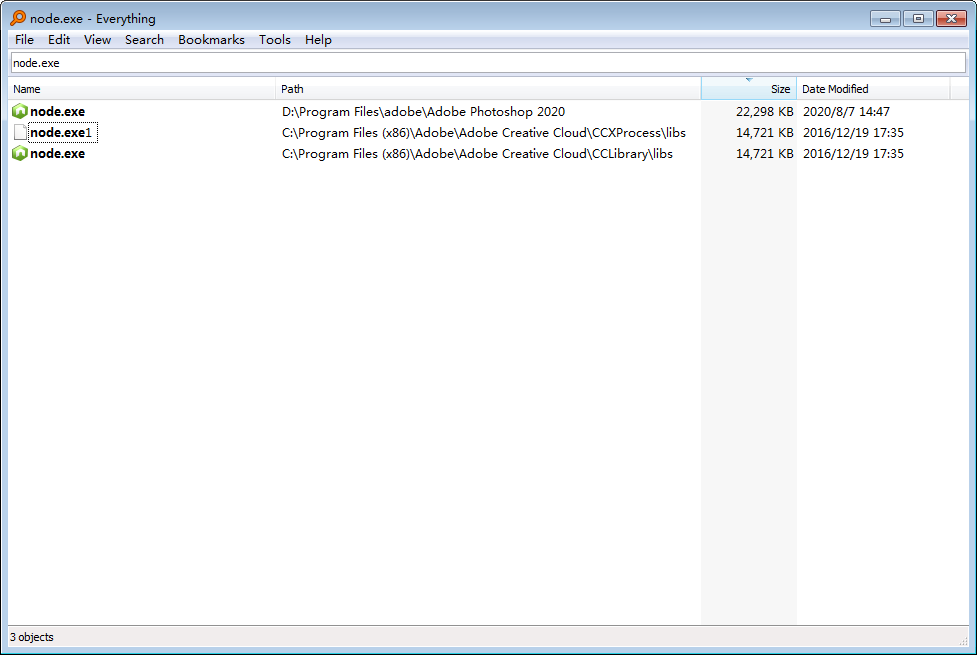Open the Tools menu
Image resolution: width=977 pixels, height=655 pixels.
(274, 40)
